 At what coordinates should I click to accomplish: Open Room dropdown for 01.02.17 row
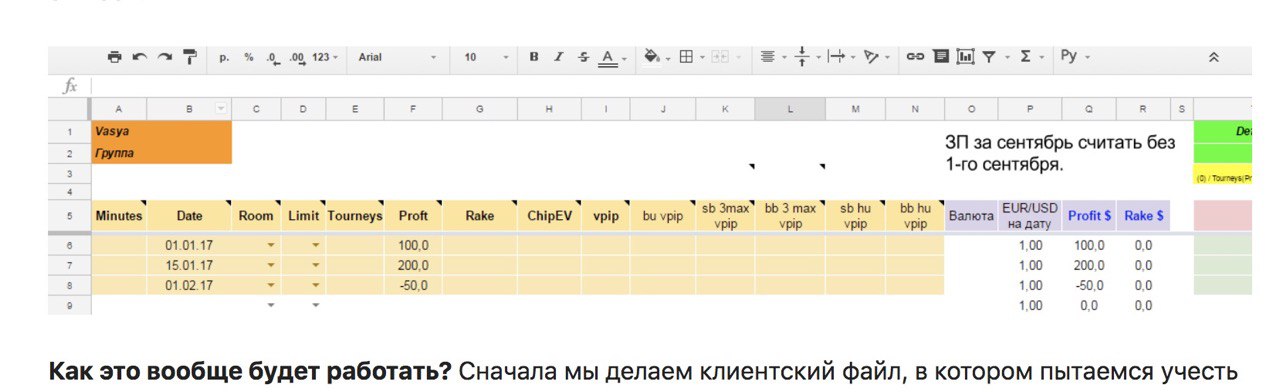(270, 285)
